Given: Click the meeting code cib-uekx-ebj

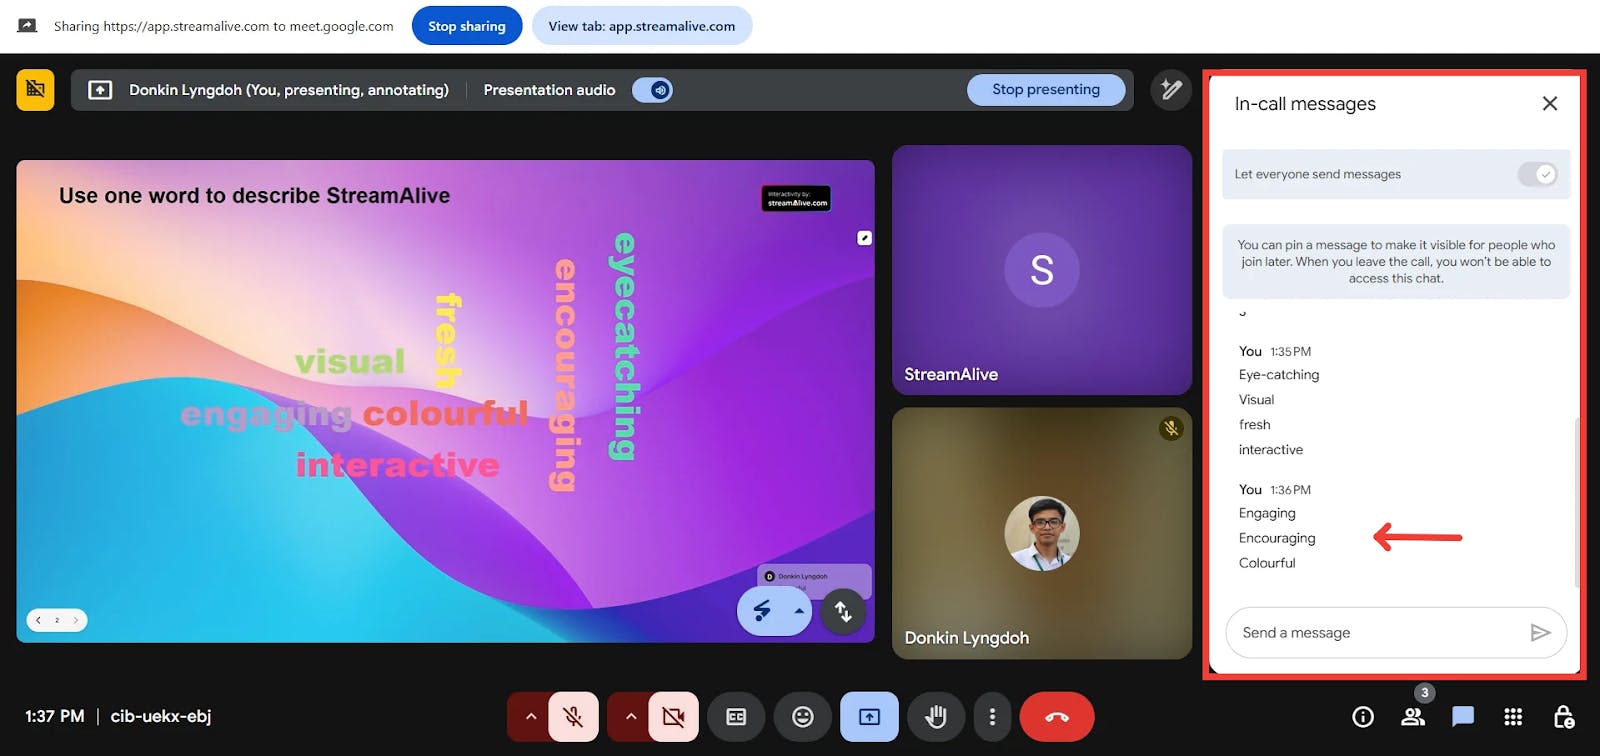Looking at the screenshot, I should click(161, 716).
